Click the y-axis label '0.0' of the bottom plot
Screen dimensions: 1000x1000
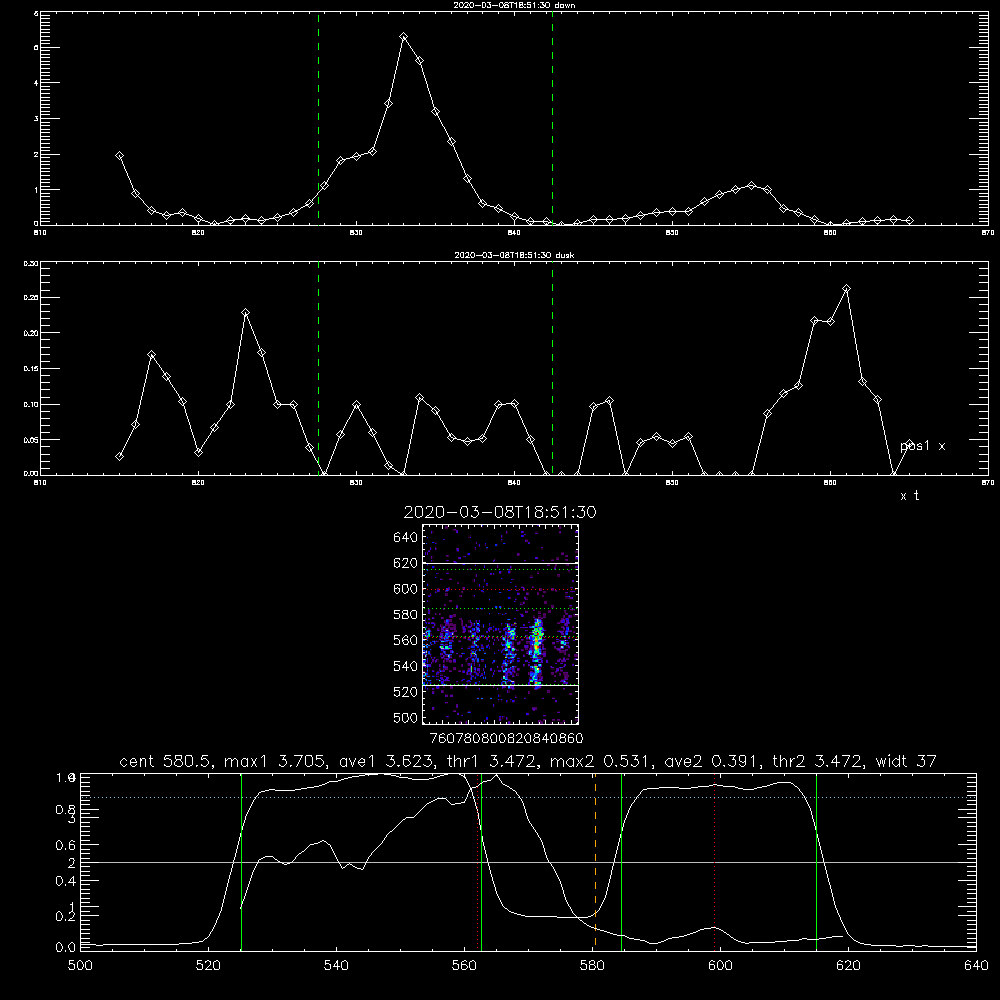point(66,948)
